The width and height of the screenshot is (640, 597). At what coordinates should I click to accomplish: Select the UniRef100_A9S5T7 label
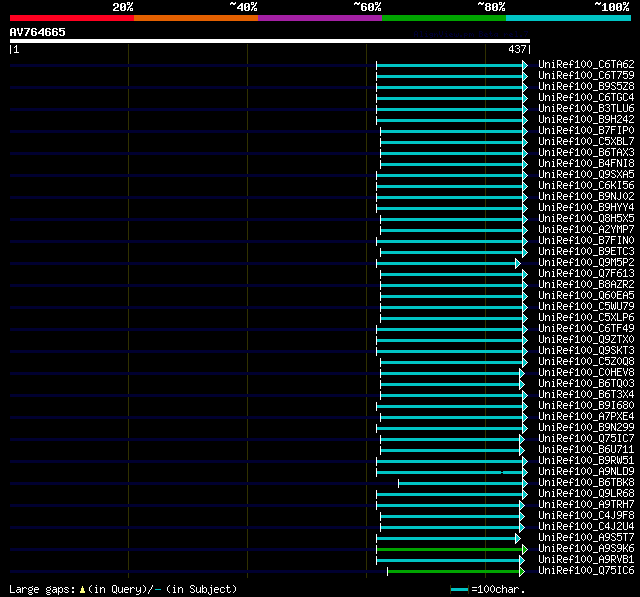(x=586, y=538)
